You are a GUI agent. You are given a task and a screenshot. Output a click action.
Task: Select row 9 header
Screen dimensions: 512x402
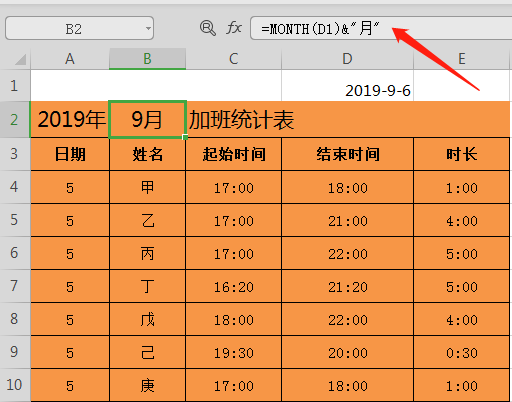[x=15, y=352]
